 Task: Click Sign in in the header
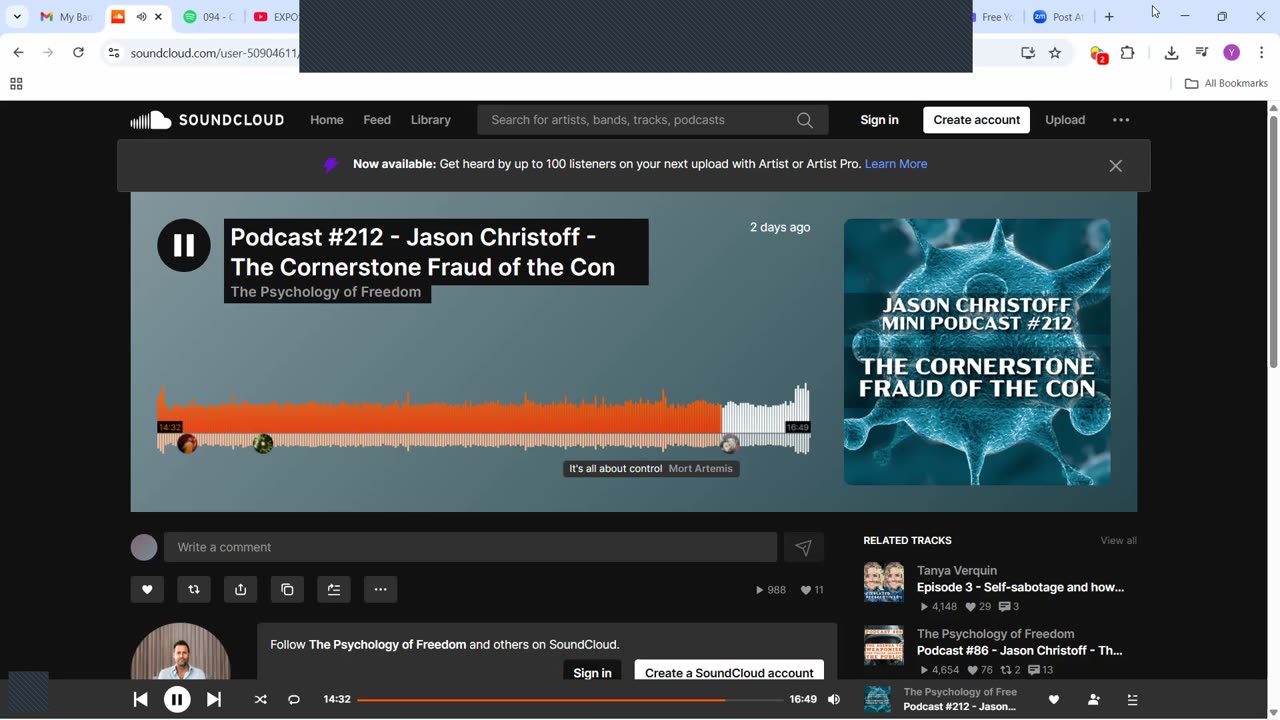880,120
